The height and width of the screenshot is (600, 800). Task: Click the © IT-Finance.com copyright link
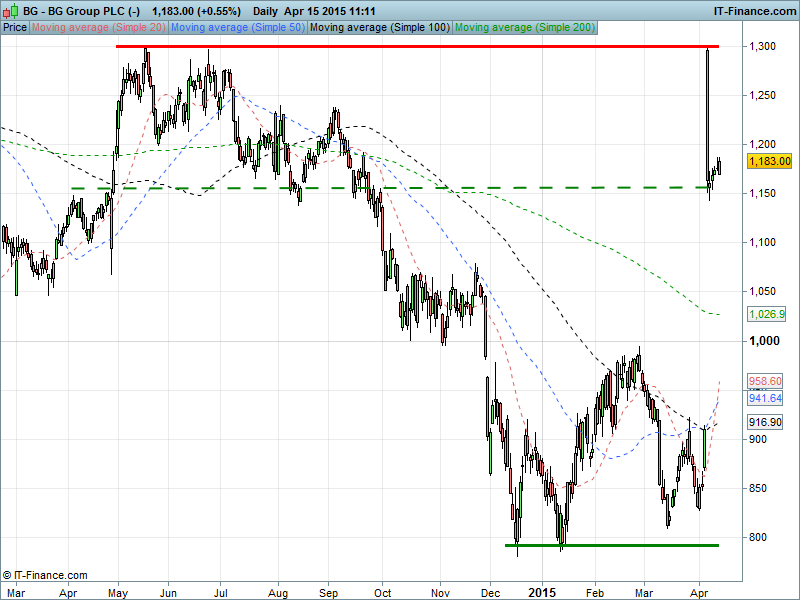(x=45, y=575)
